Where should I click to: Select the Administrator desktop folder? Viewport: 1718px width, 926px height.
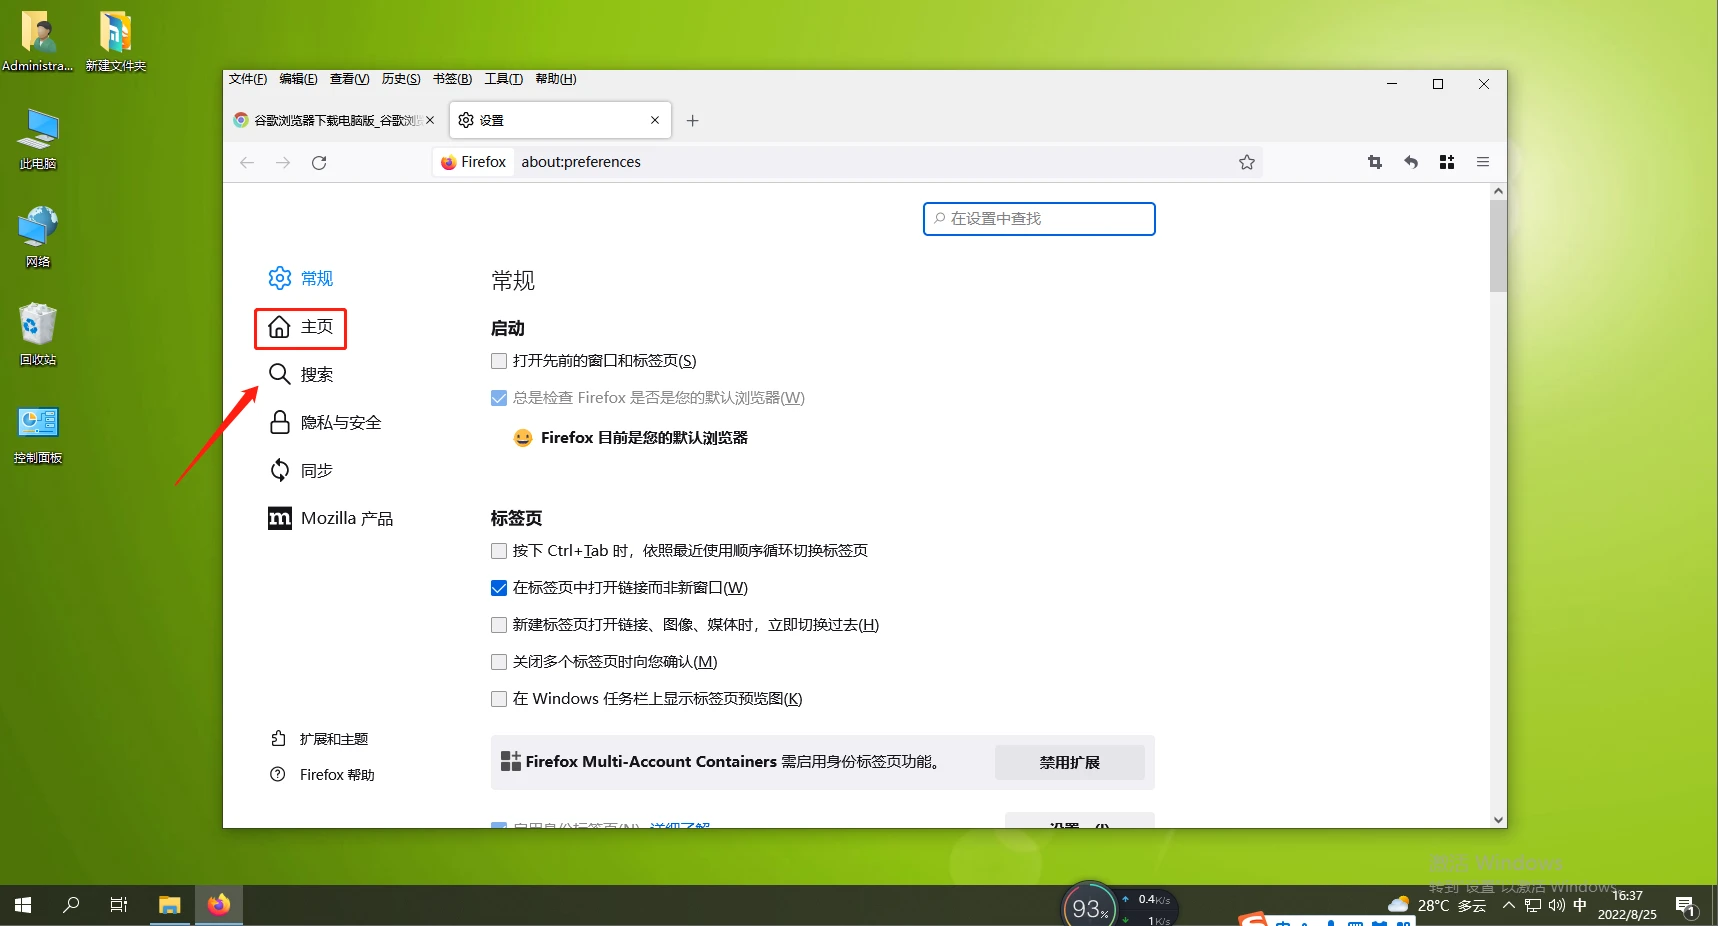pyautogui.click(x=38, y=41)
